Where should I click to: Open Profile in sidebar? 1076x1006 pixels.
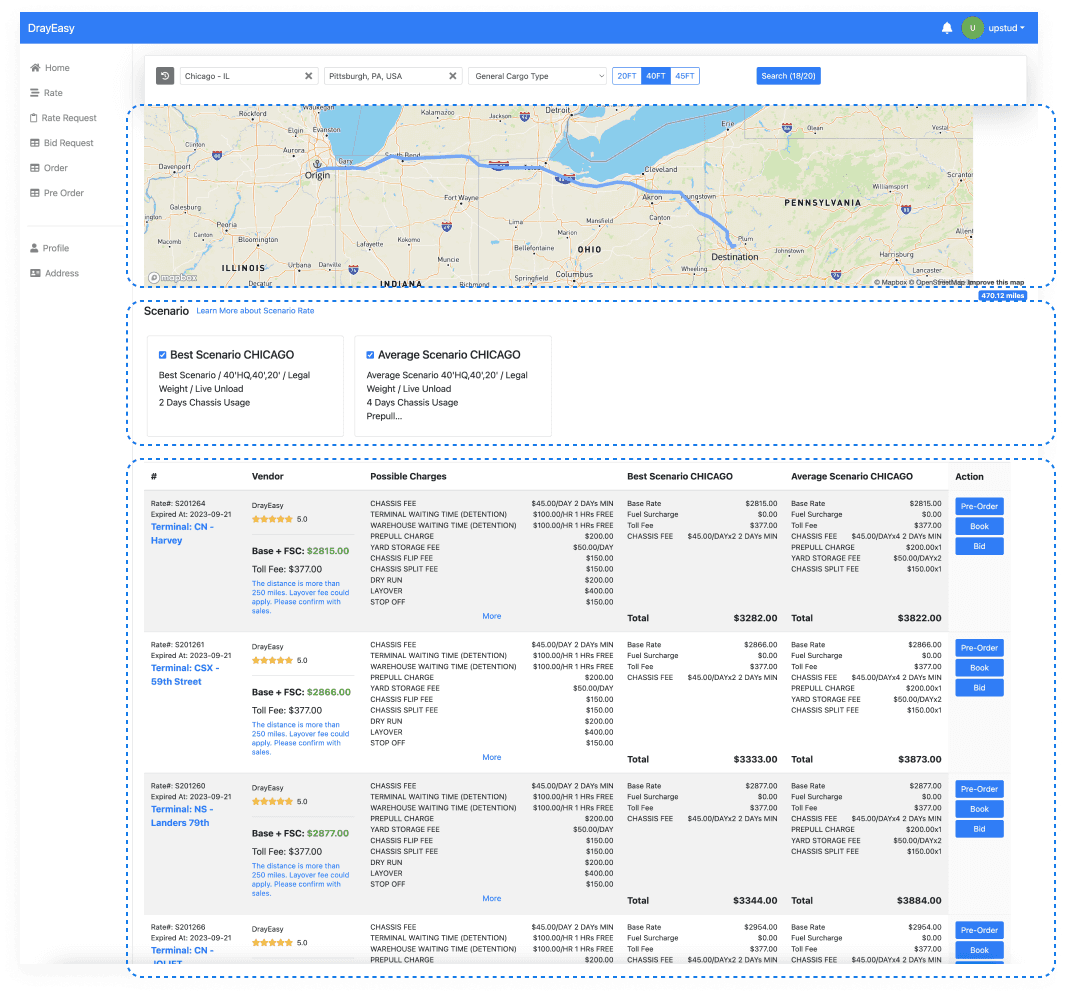56,248
